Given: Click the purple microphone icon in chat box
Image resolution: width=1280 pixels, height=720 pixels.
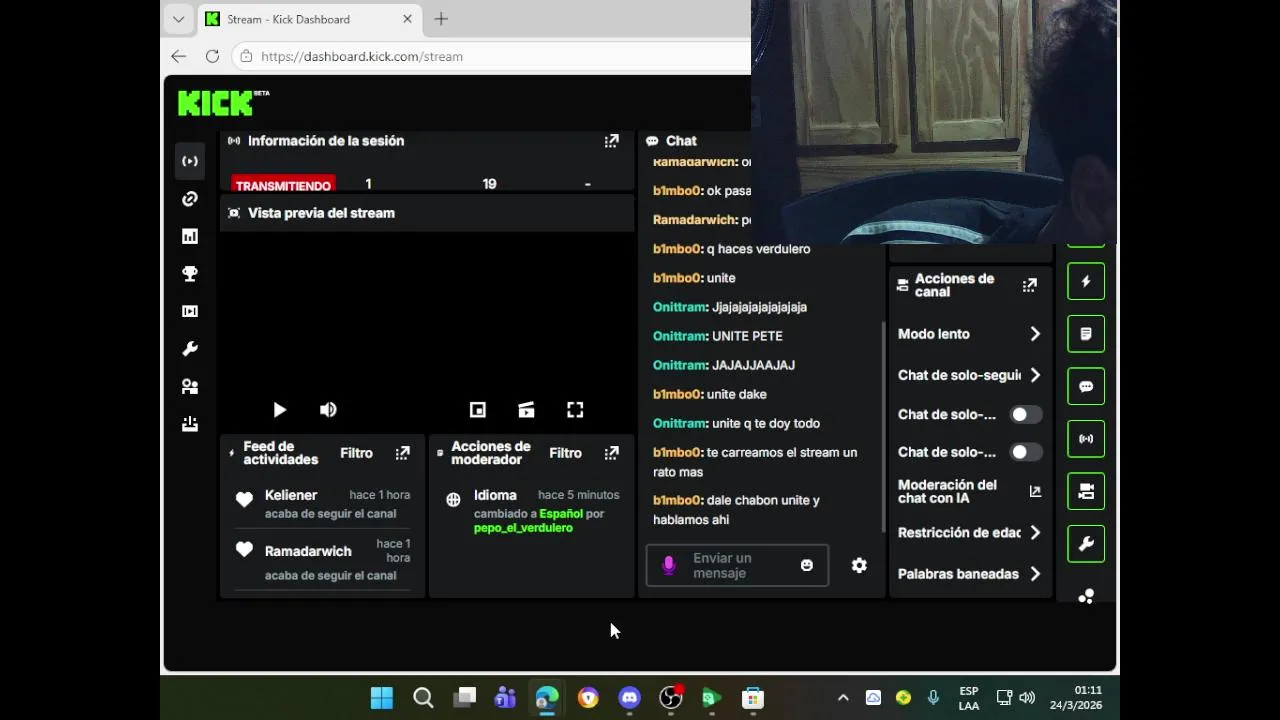Looking at the screenshot, I should click(x=669, y=566).
